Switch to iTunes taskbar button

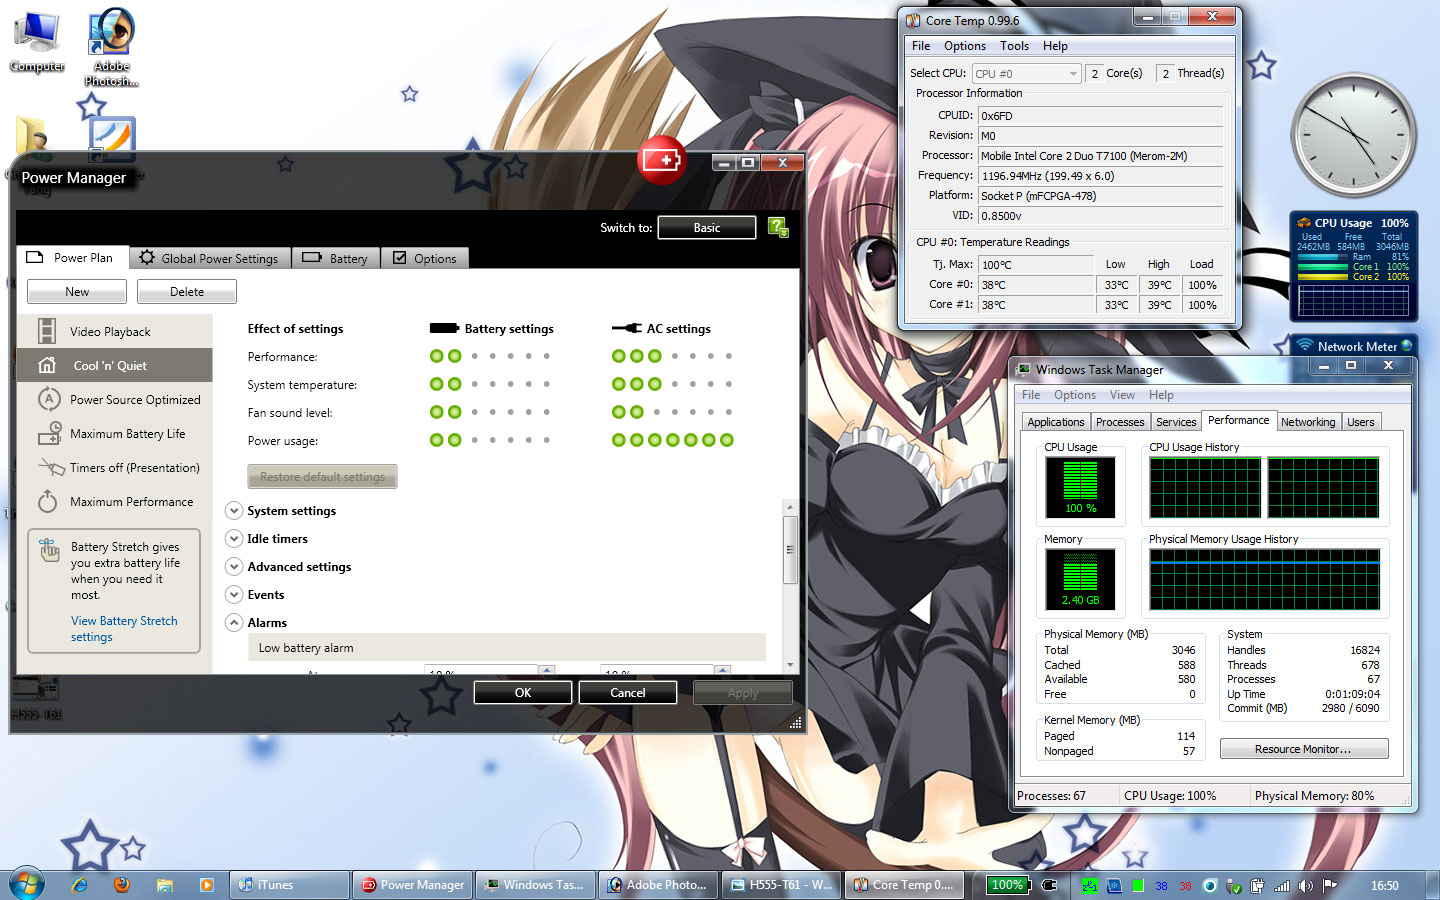(x=290, y=885)
